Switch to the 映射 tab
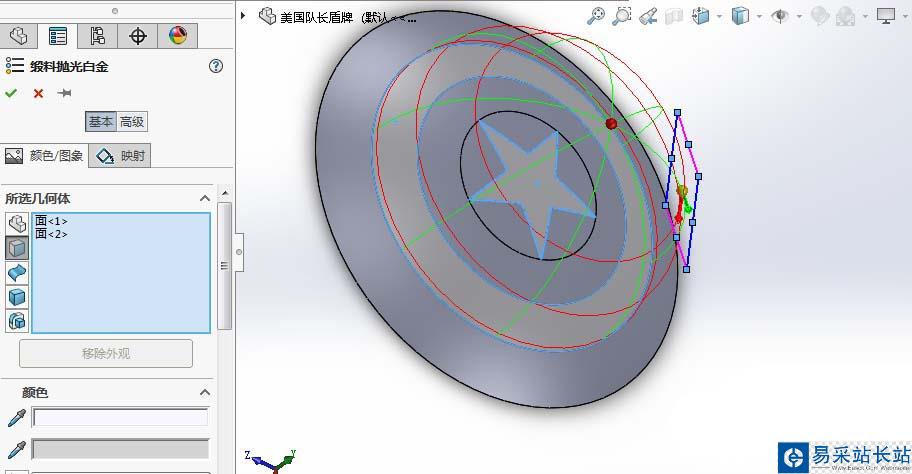This screenshot has height=474, width=912. [x=120, y=155]
